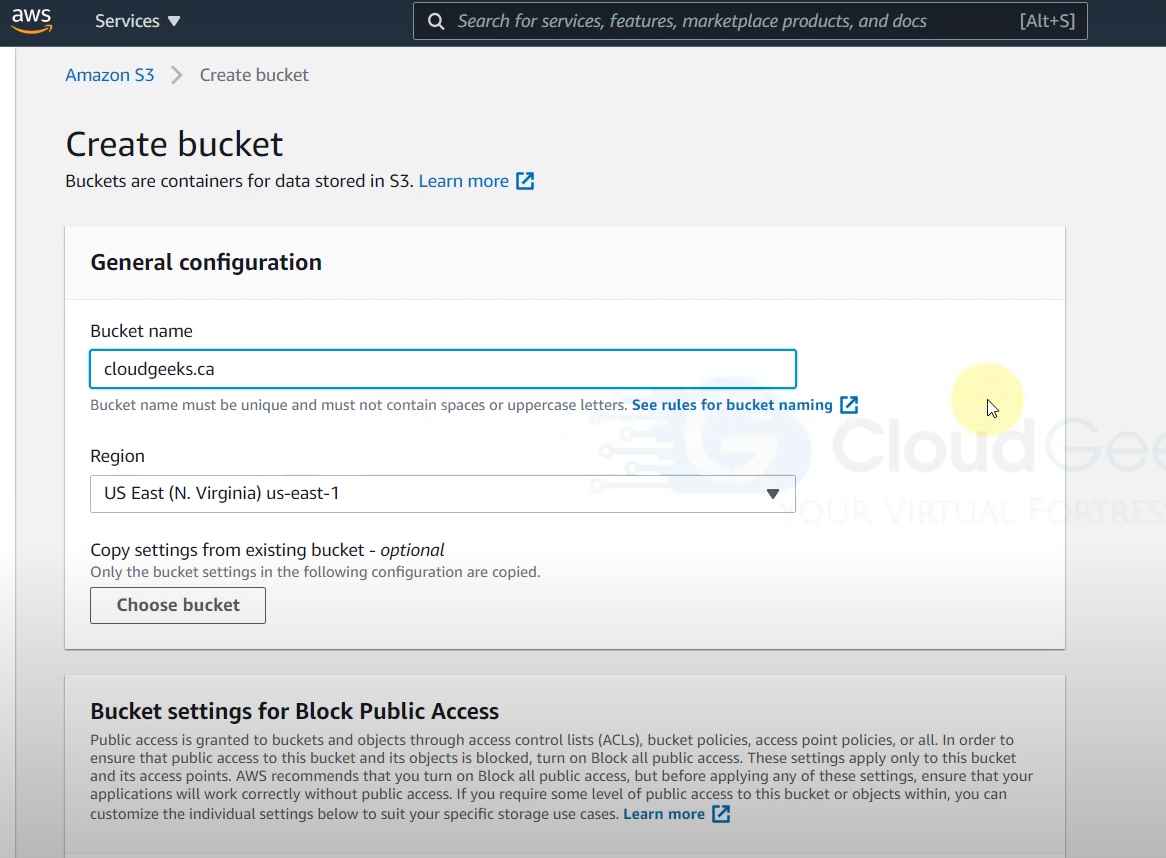1166x858 pixels.
Task: Click external-link icon in Block Public Access section
Action: coord(721,814)
